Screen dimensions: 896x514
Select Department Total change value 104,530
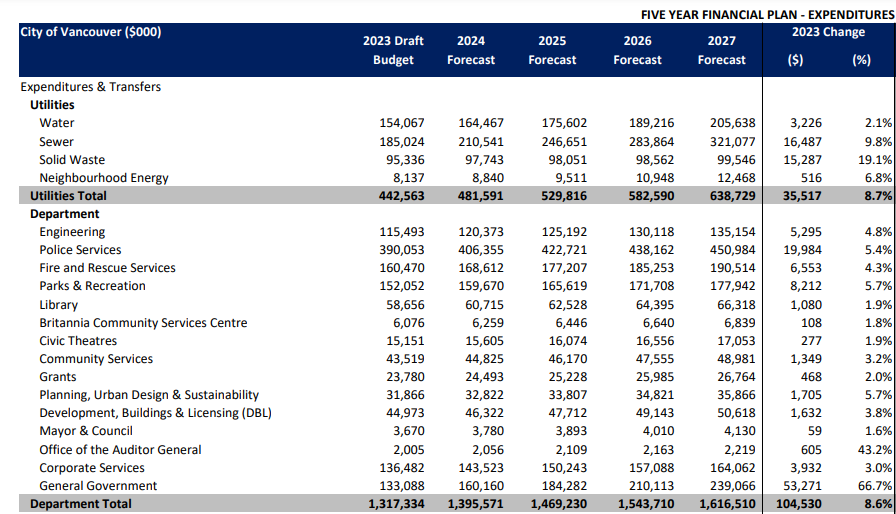[x=798, y=504]
